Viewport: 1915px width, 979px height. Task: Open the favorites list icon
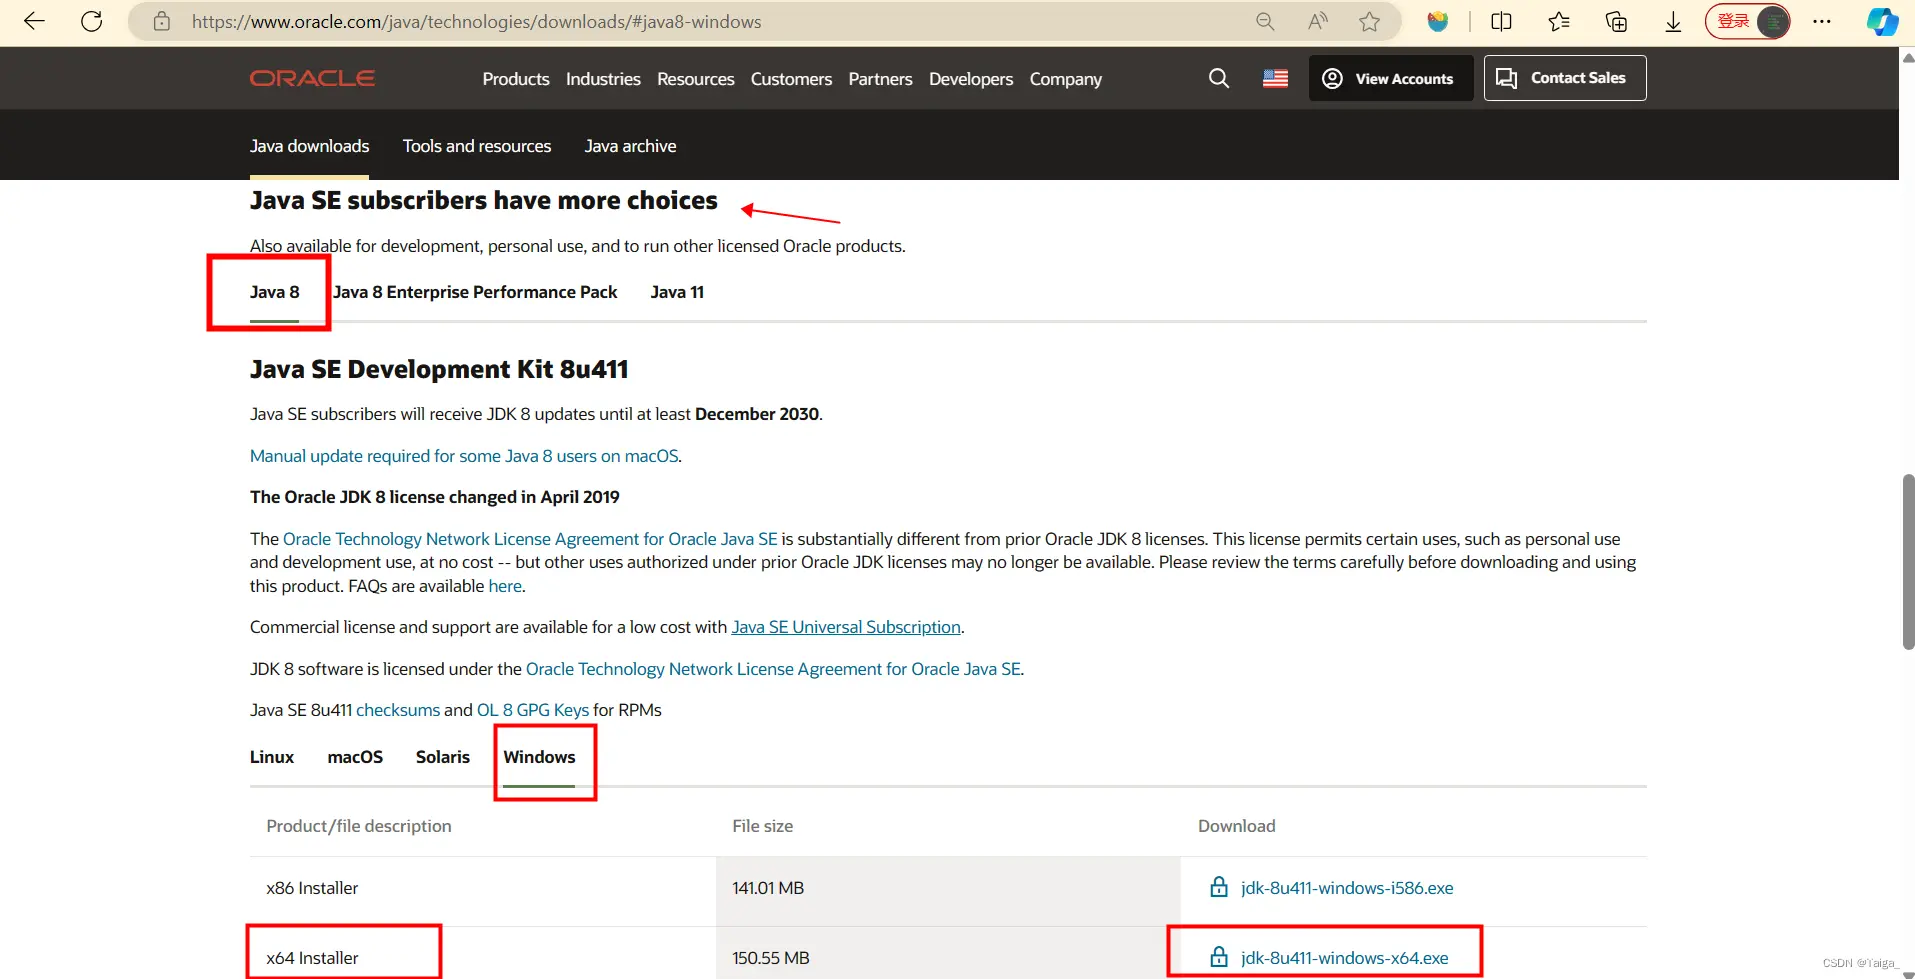(x=1558, y=21)
